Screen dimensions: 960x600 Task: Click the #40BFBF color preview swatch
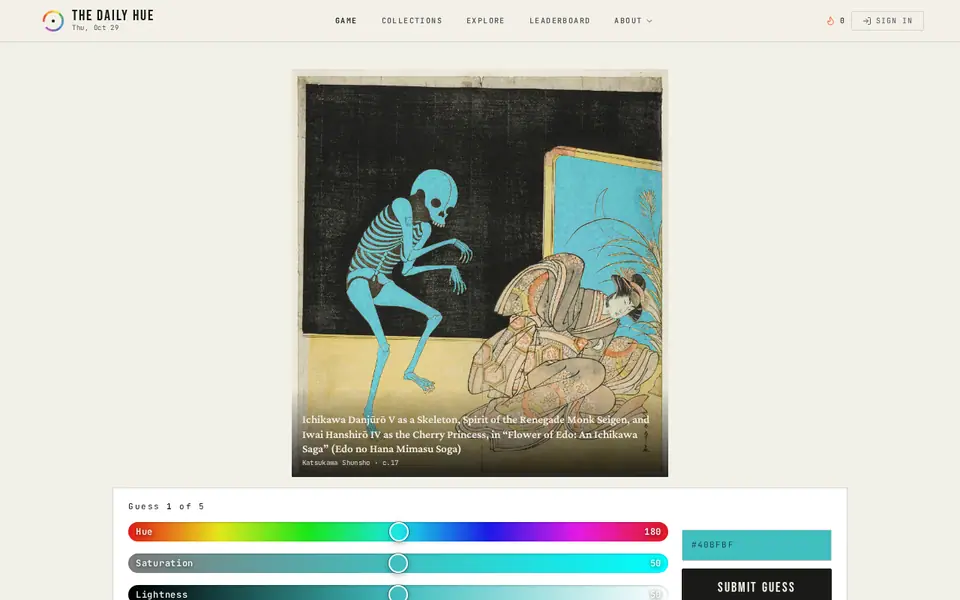tap(757, 545)
